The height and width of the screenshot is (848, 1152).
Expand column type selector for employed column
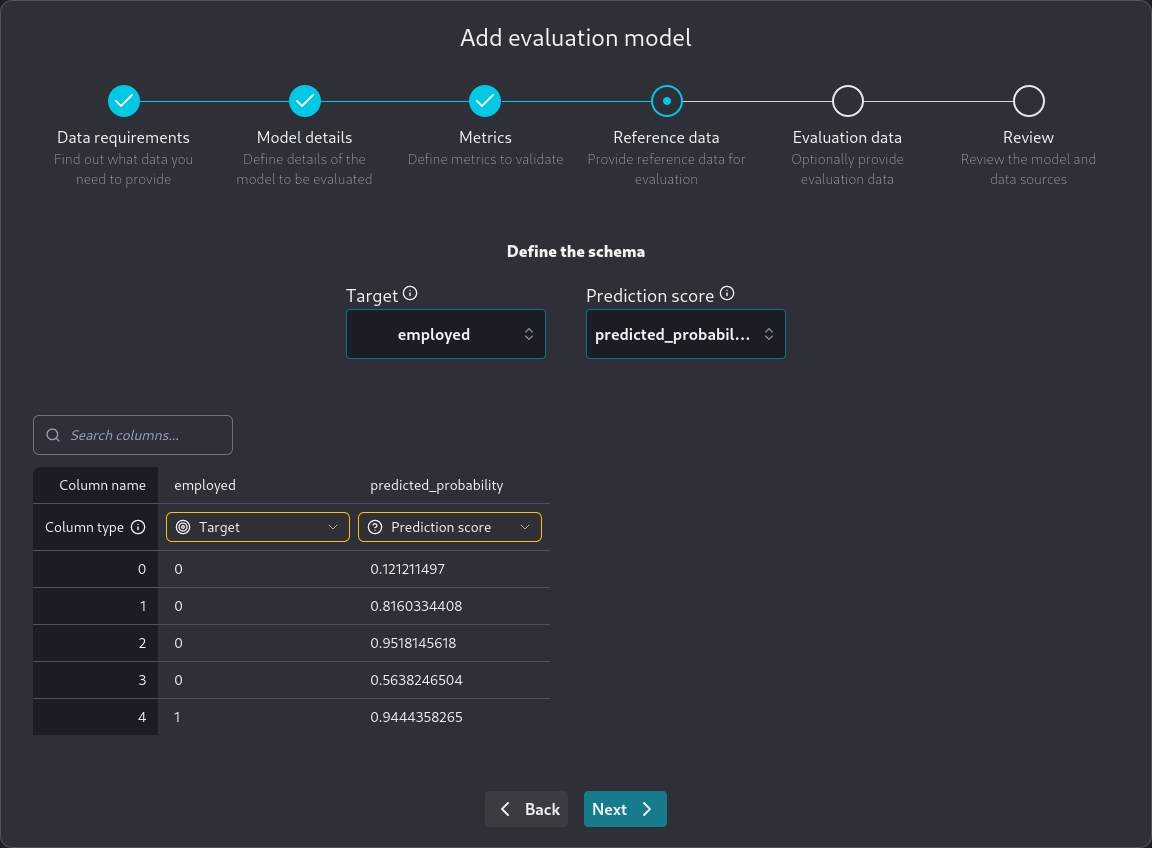[258, 527]
